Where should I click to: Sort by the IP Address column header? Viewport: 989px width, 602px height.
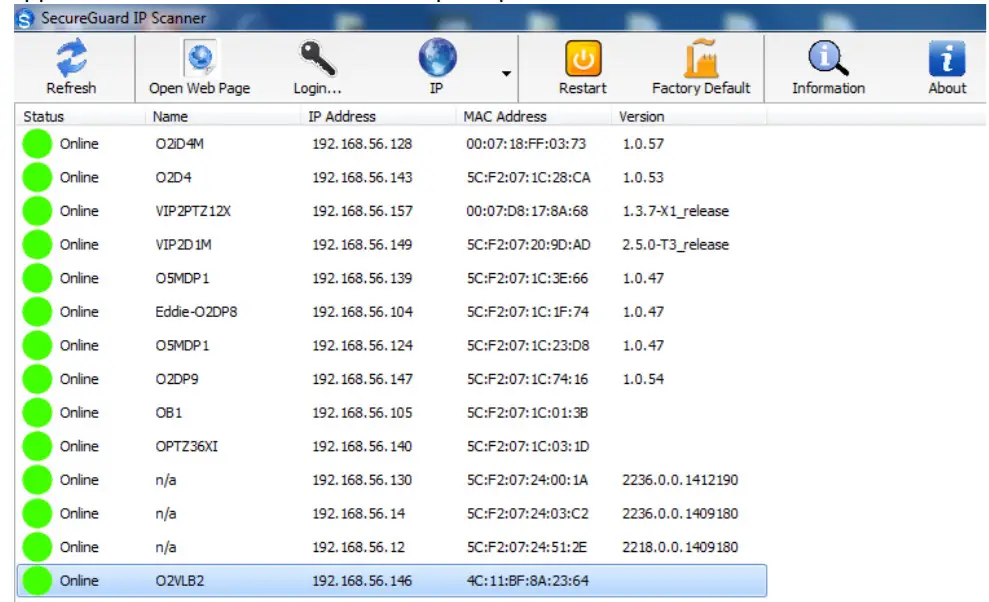click(342, 117)
